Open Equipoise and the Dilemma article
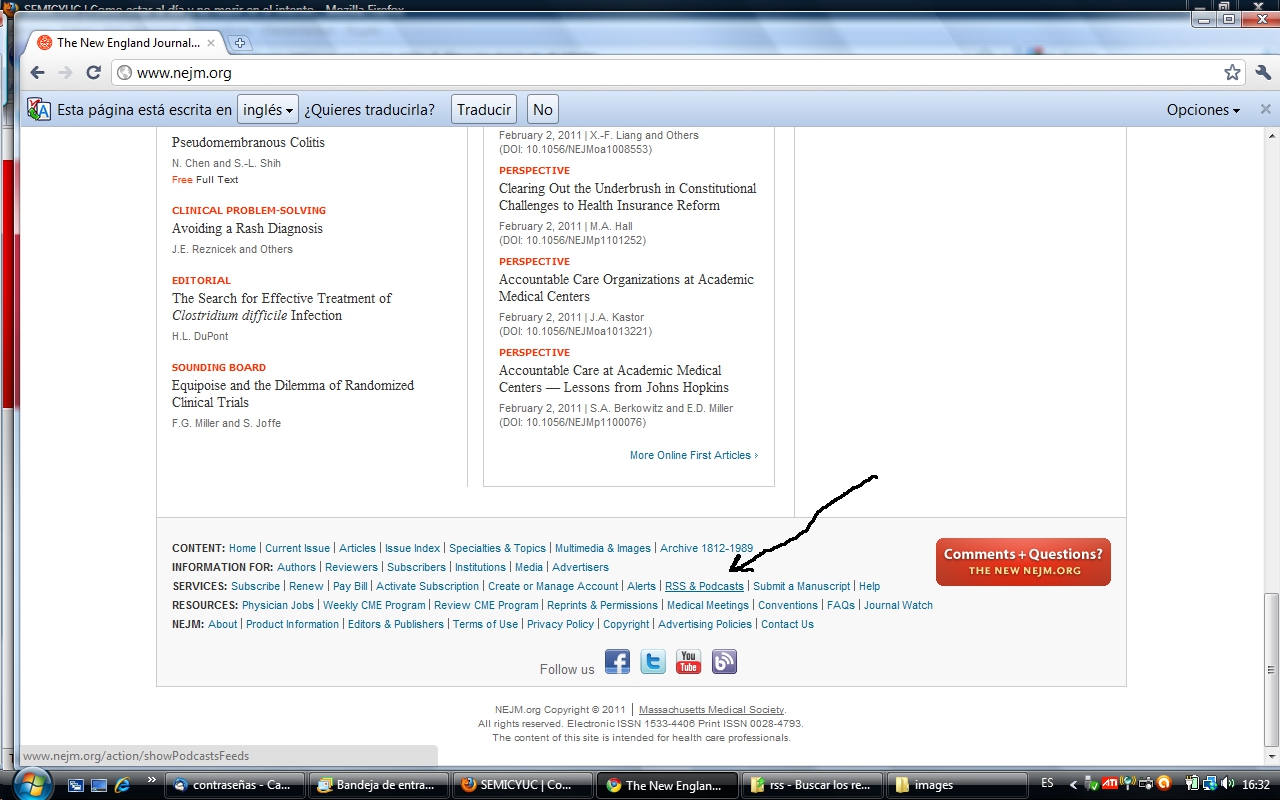This screenshot has width=1280, height=800. click(292, 394)
